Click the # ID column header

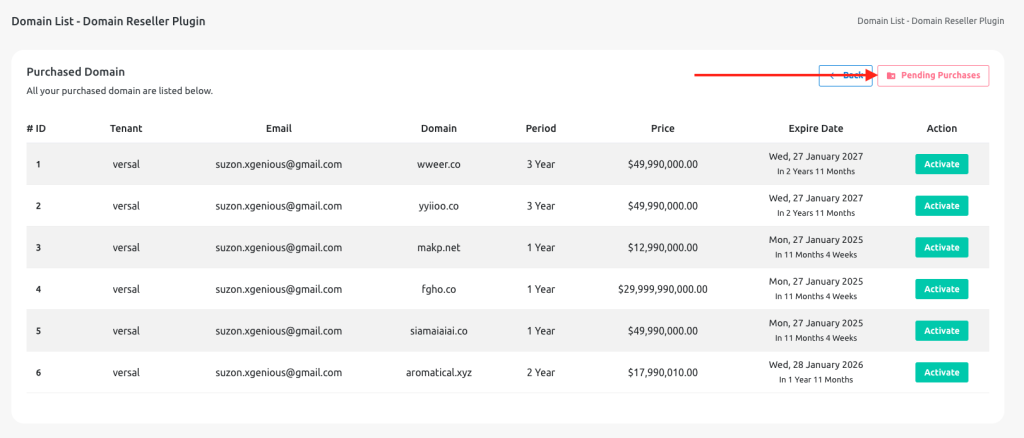[36, 129]
